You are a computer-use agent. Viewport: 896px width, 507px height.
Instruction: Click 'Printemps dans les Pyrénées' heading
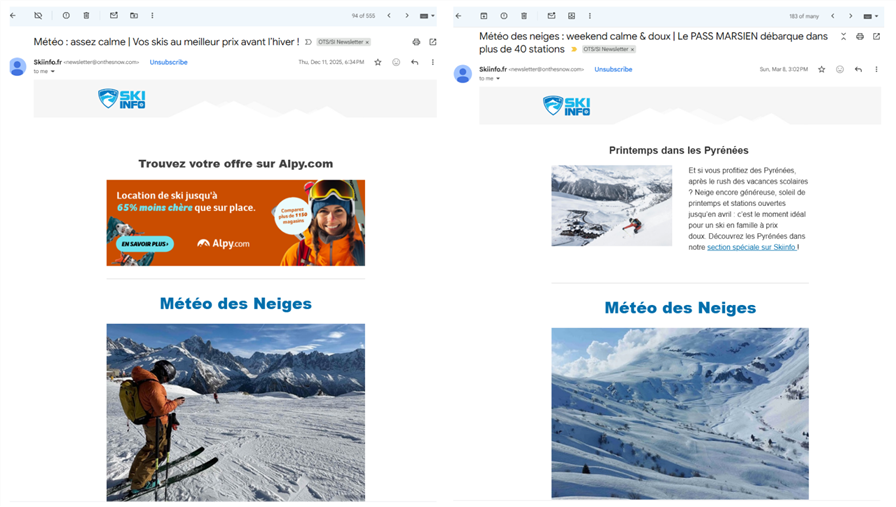point(678,150)
